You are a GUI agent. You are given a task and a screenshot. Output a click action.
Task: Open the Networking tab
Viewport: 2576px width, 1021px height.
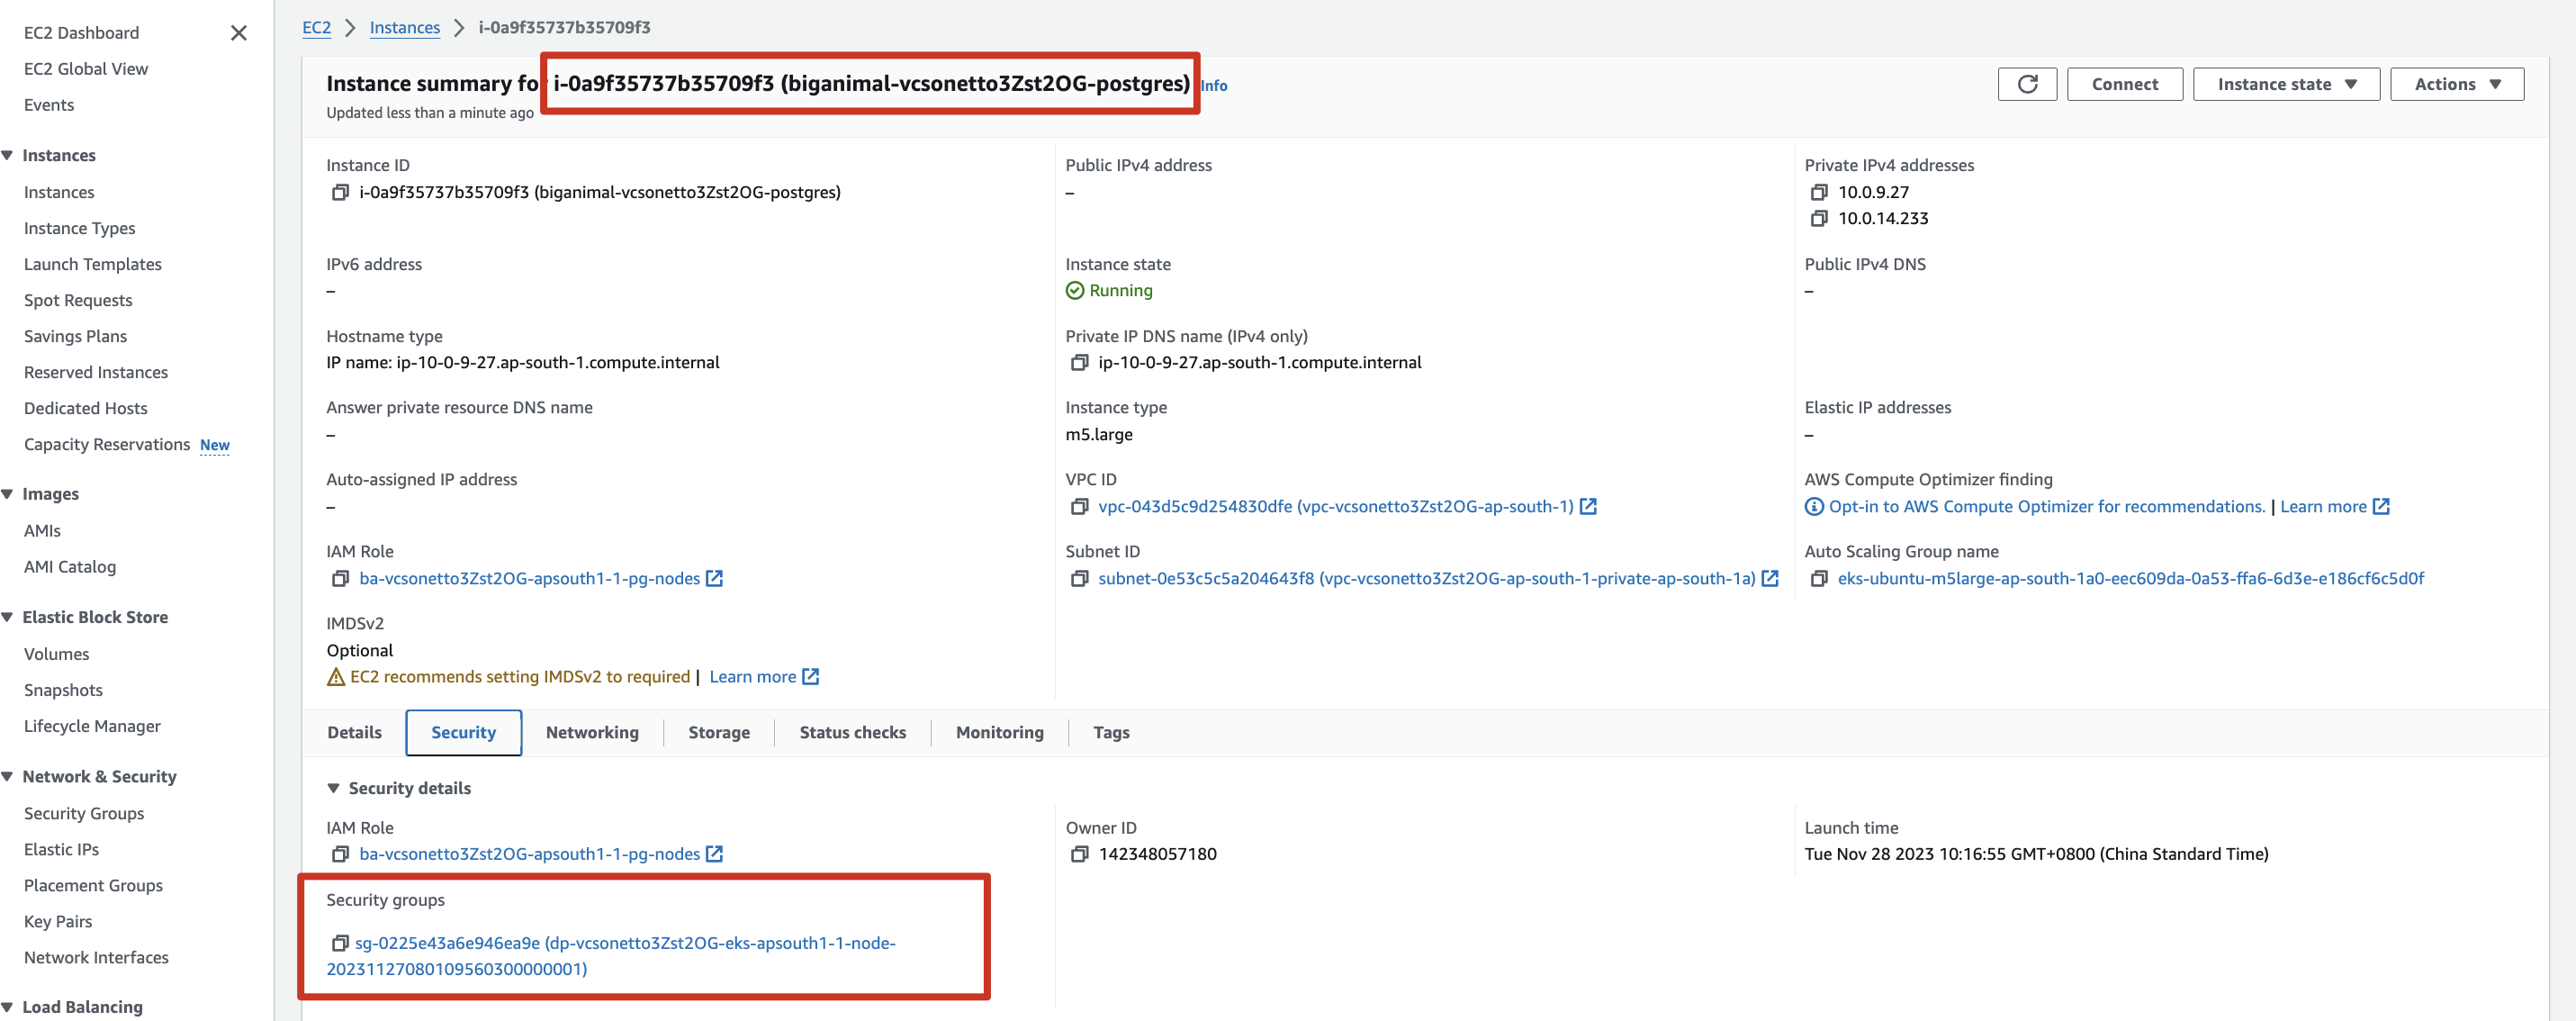tap(592, 732)
